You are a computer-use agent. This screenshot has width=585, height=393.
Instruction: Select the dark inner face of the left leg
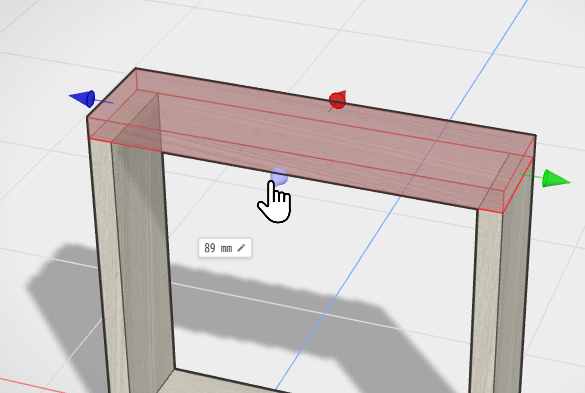point(144,261)
